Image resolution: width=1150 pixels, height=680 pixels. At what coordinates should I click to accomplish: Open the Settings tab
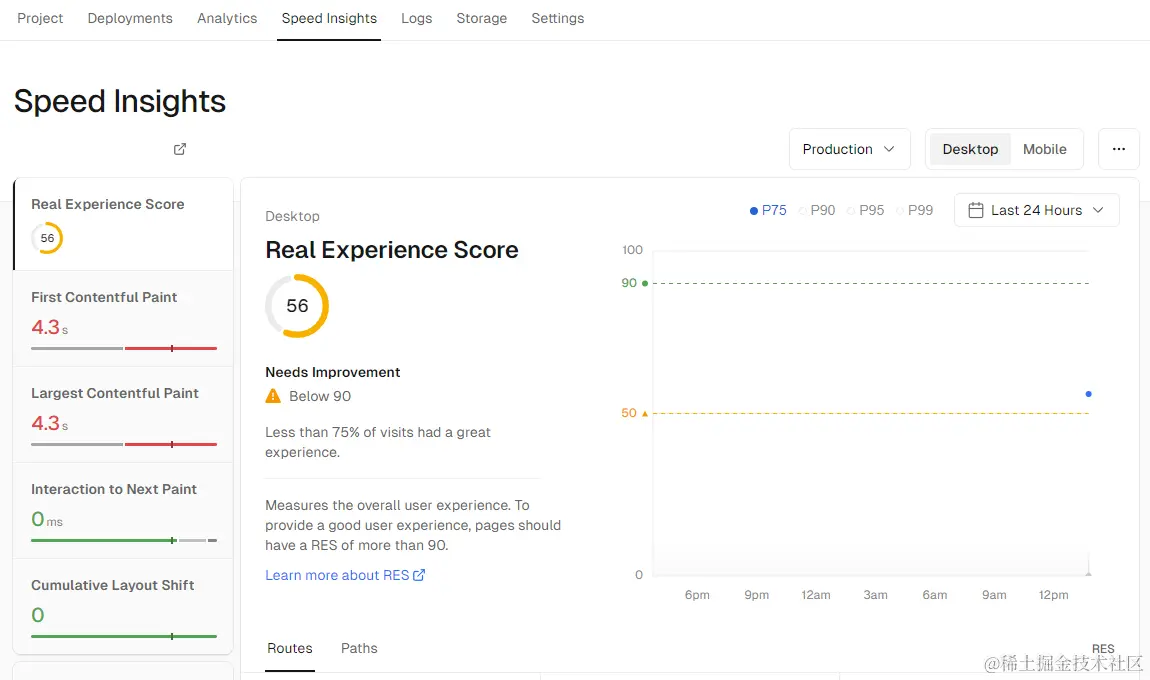557,18
